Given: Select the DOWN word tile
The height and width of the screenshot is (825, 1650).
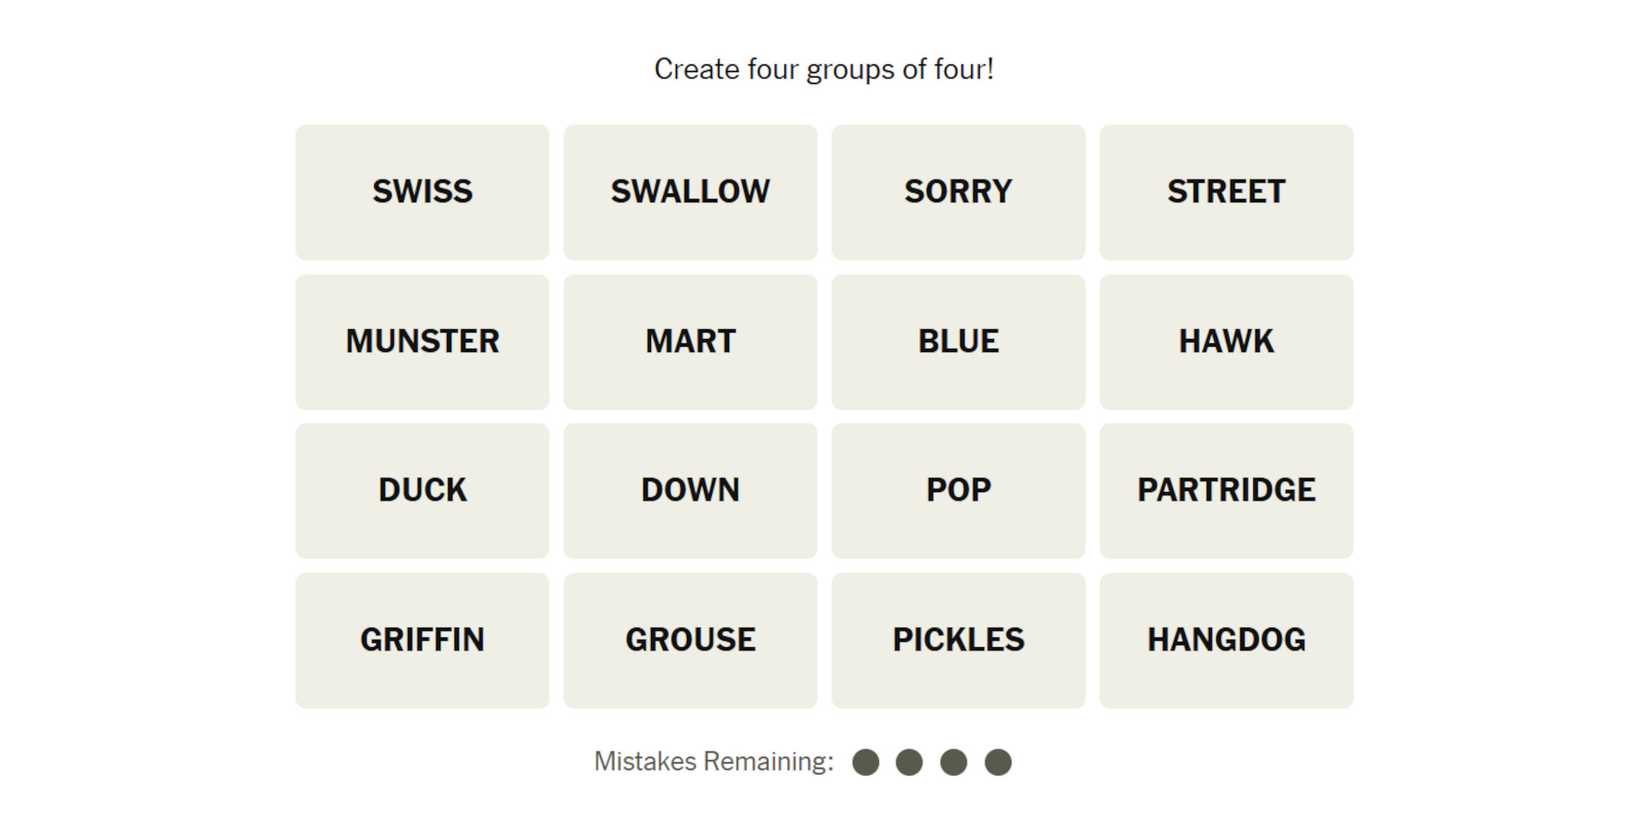Looking at the screenshot, I should [x=690, y=491].
